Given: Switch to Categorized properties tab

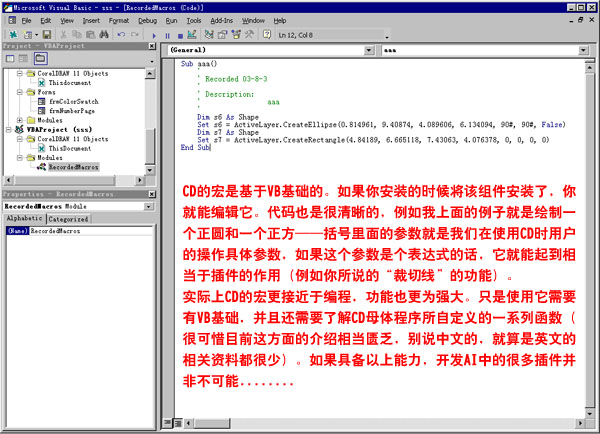Looking at the screenshot, I should [x=68, y=219].
